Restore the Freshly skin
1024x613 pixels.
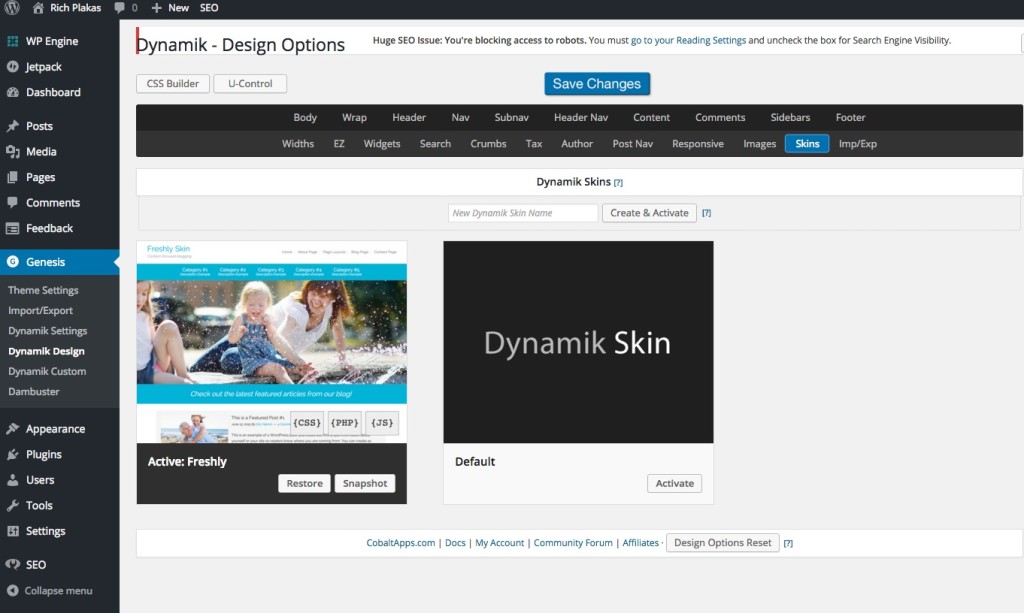304,483
